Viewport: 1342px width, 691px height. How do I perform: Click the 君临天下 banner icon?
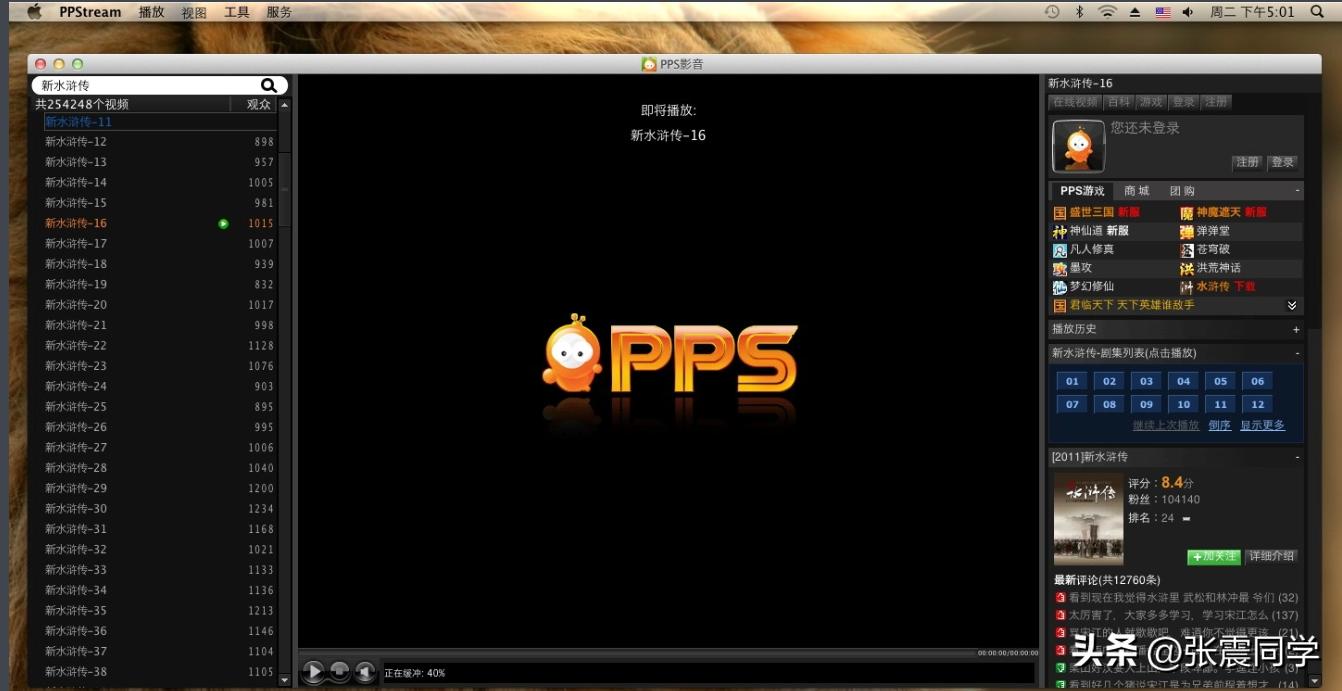pyautogui.click(x=1060, y=305)
